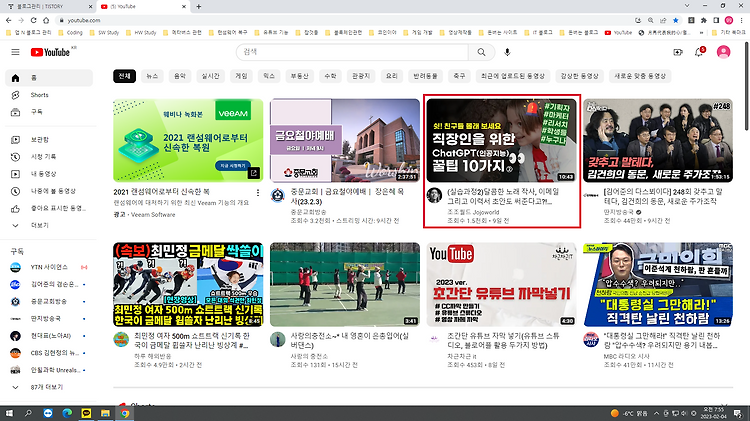
Task: Open liked videos 좋아요 표시한 동영상
Action: point(49,209)
